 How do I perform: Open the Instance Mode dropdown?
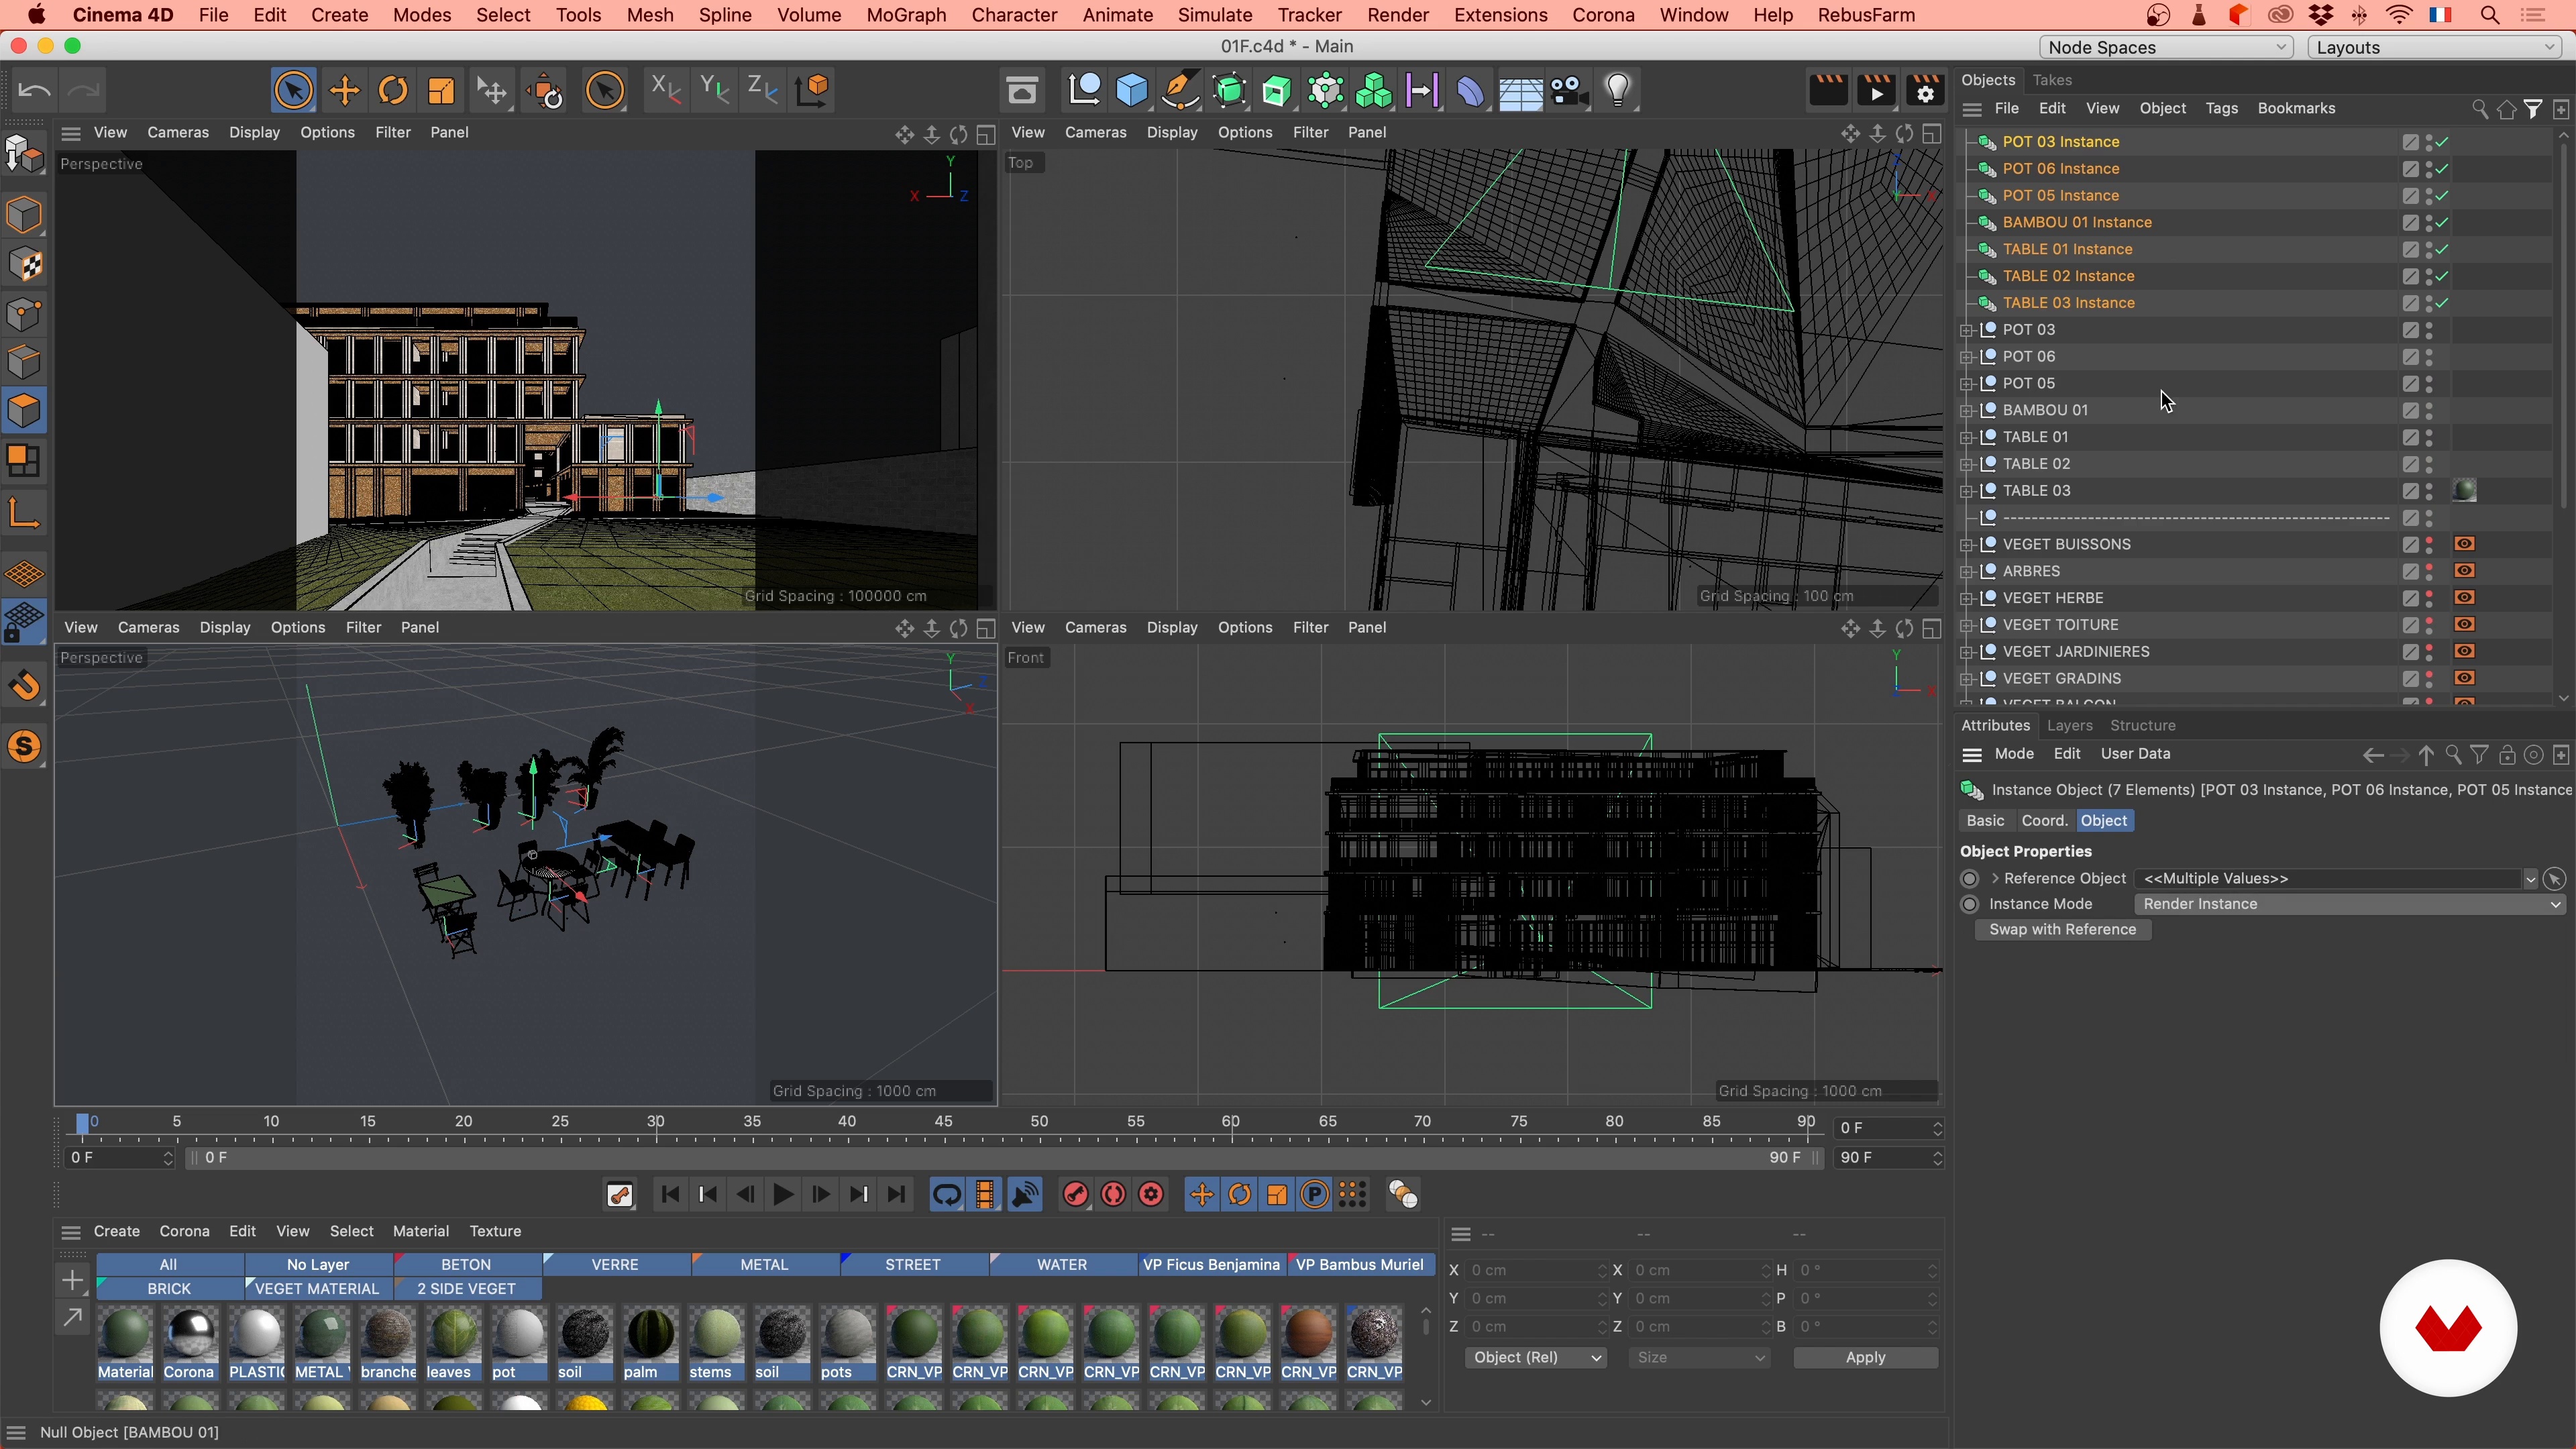pyautogui.click(x=2349, y=904)
